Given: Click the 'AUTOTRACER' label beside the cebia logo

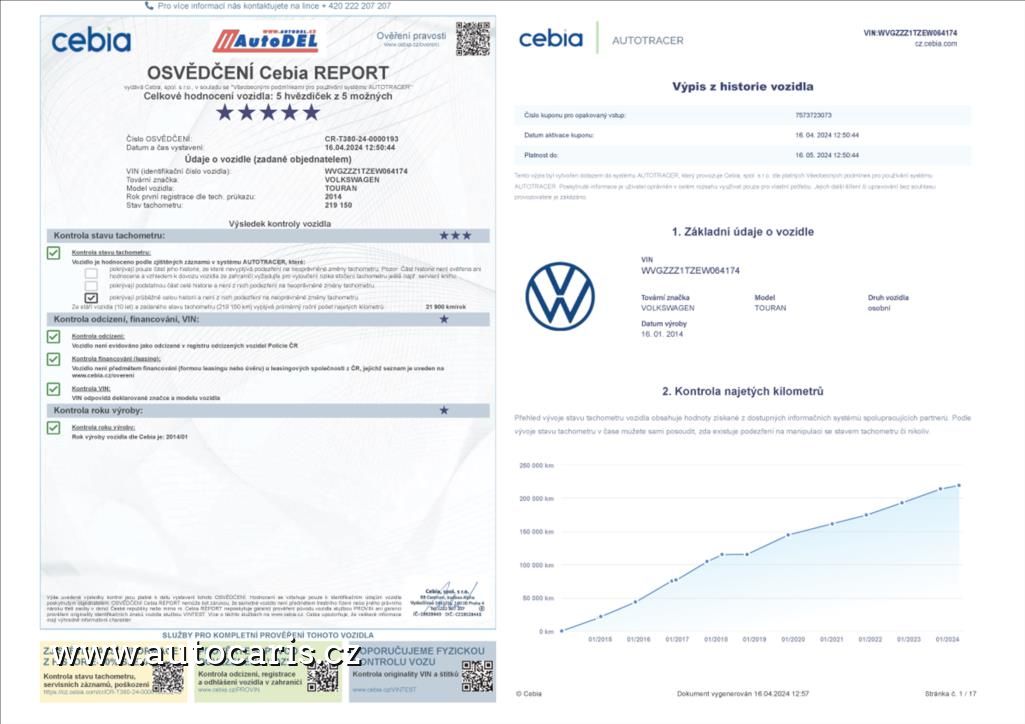Looking at the screenshot, I should [648, 41].
